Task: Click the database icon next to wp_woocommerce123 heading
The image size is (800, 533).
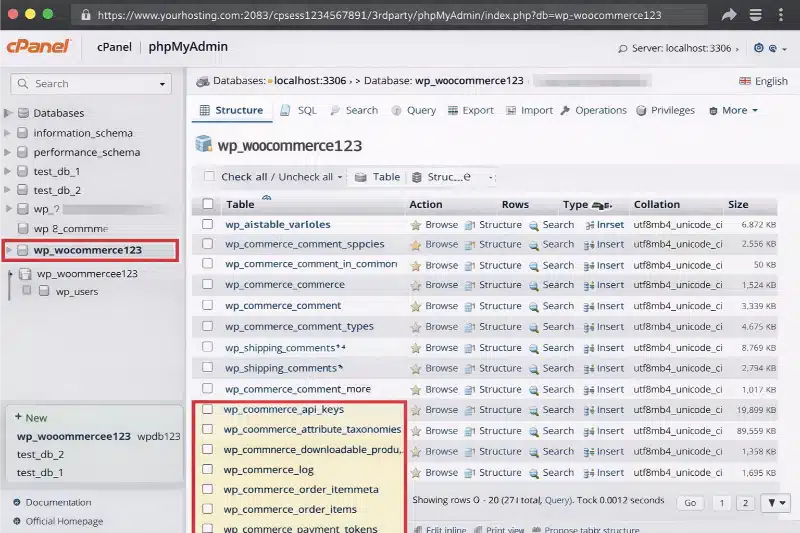Action: tap(204, 144)
